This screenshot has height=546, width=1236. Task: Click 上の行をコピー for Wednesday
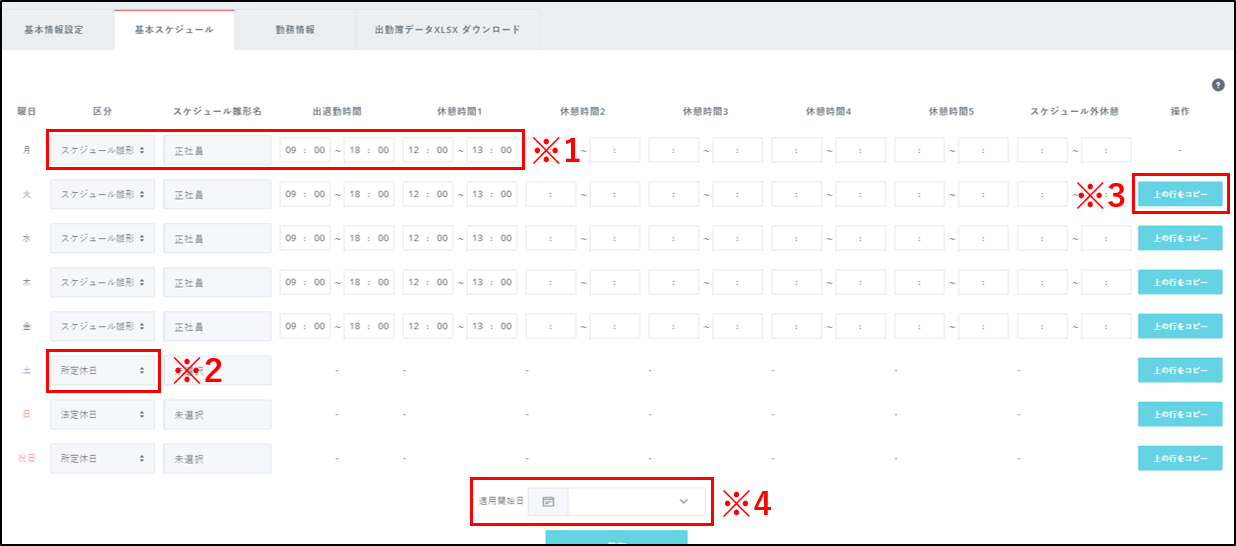(x=1180, y=238)
